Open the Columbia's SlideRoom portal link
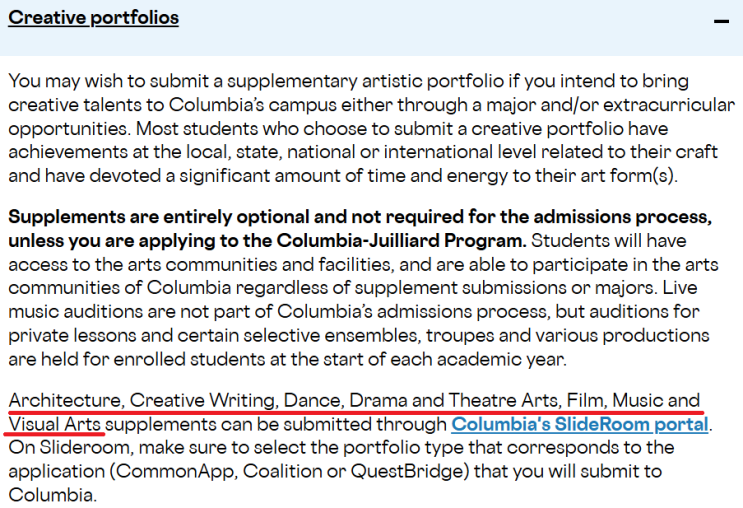 pos(580,424)
